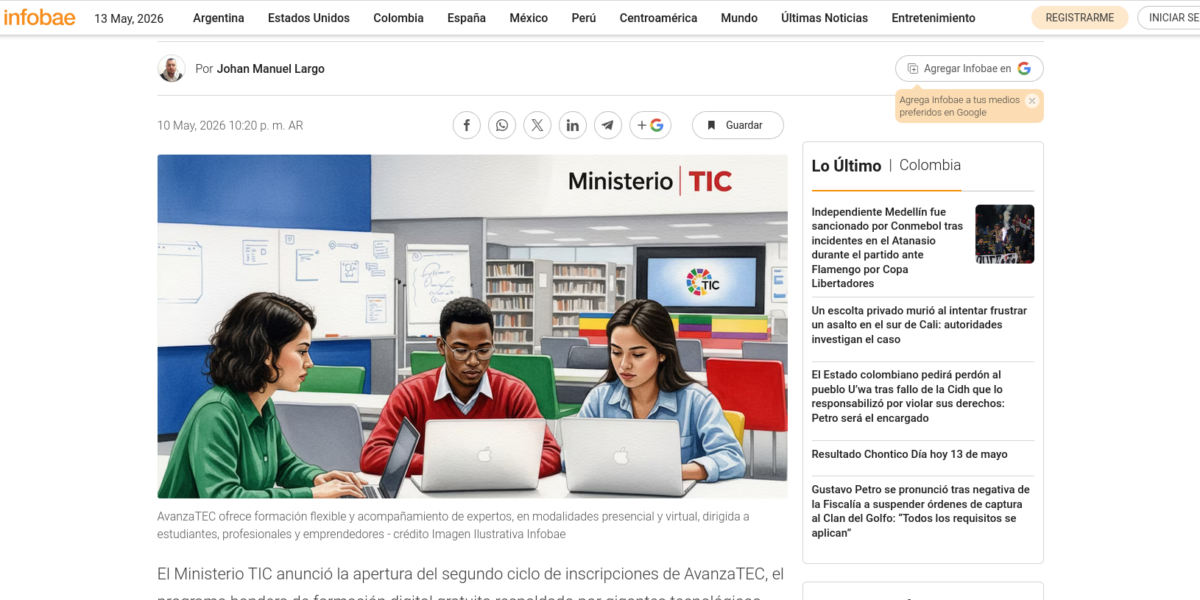Click the AvanzaTEC image caption text
The height and width of the screenshot is (600, 1200).
[x=453, y=525]
